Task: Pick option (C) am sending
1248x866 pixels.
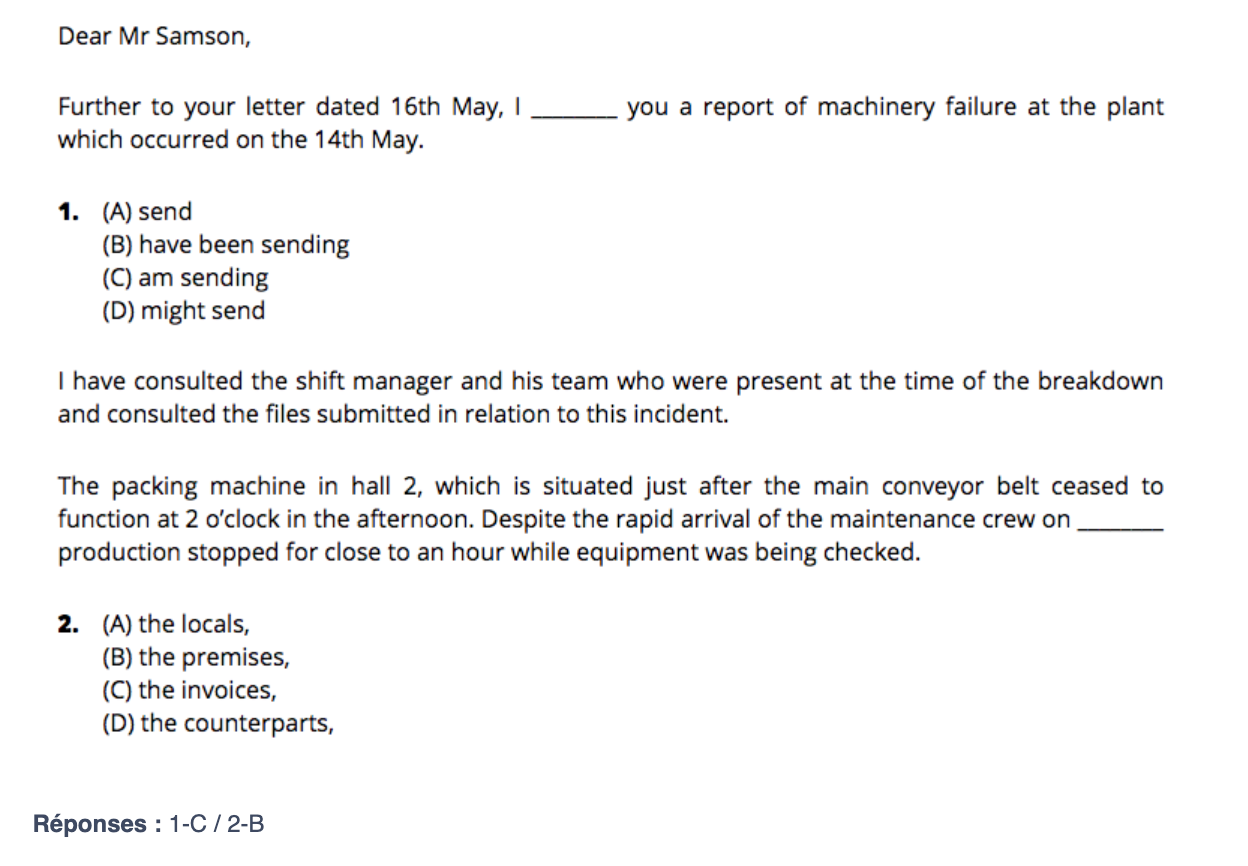Action: tap(186, 278)
